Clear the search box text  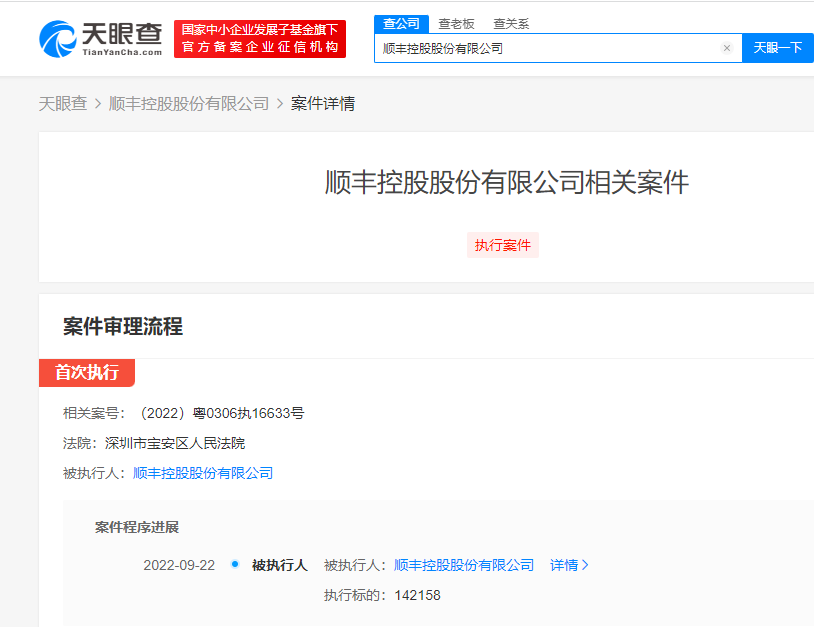click(726, 48)
